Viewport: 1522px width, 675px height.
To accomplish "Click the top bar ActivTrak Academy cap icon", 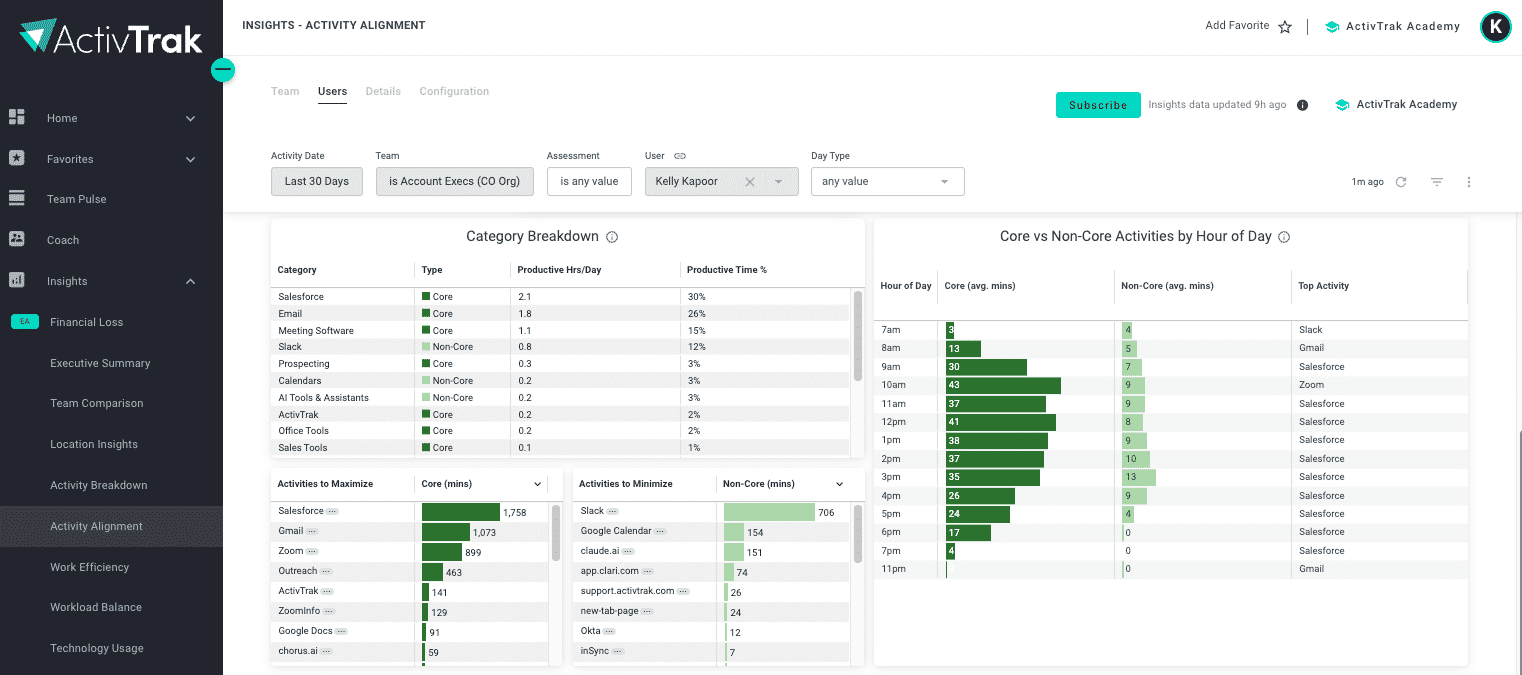I will (1332, 27).
